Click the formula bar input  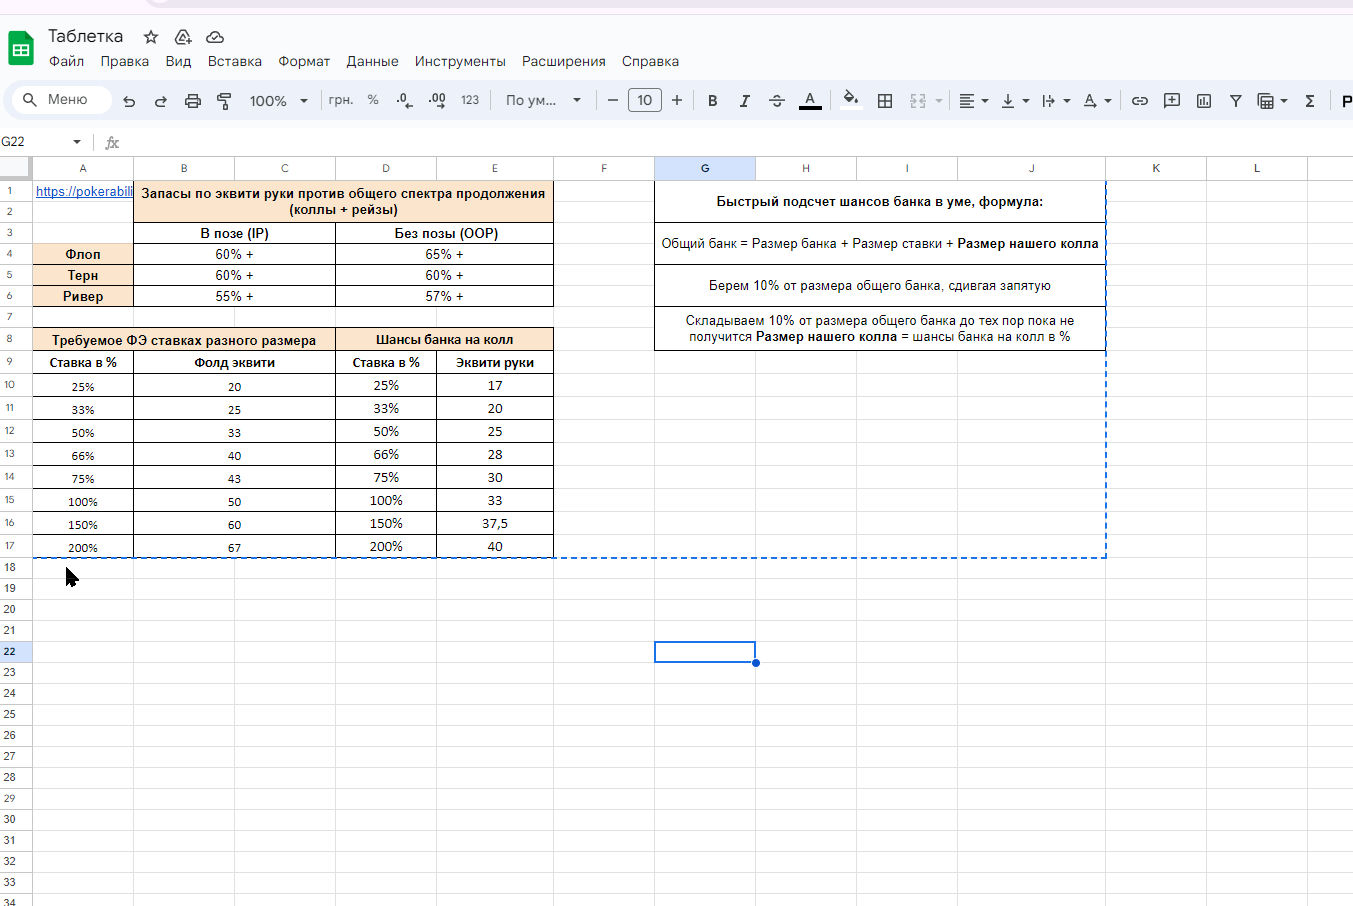pyautogui.click(x=738, y=142)
